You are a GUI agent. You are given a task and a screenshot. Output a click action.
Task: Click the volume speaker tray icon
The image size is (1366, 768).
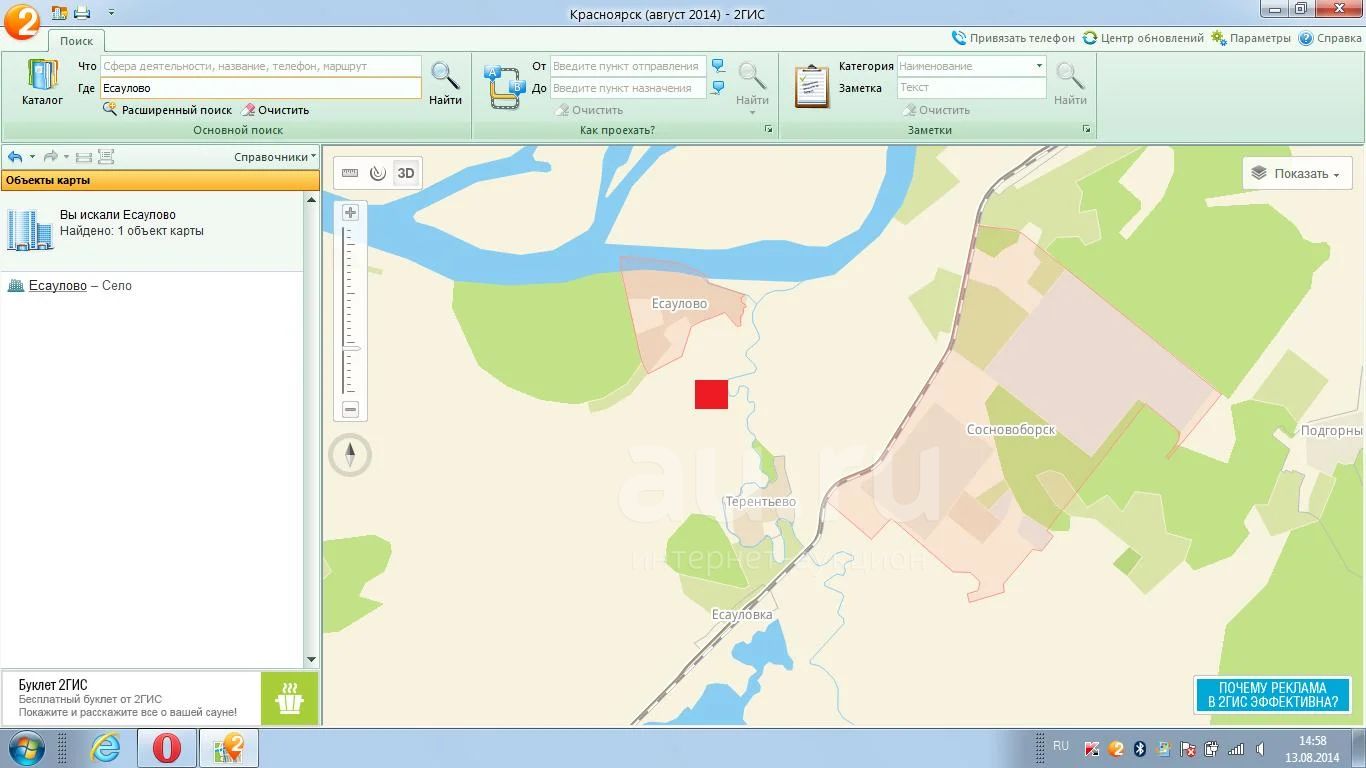click(1259, 749)
